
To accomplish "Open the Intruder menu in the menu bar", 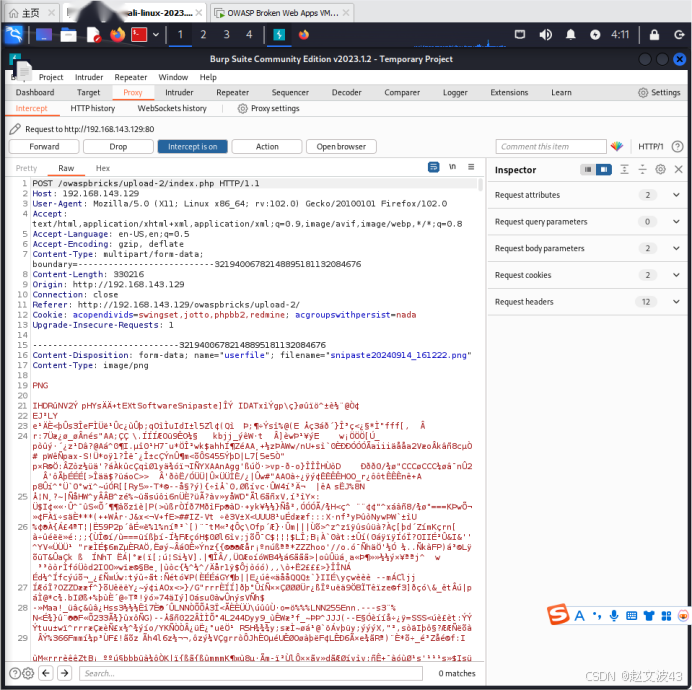I will (x=89, y=77).
